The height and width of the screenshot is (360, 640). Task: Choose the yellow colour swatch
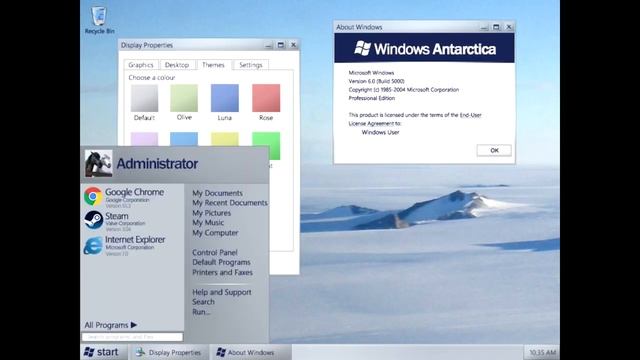224,139
